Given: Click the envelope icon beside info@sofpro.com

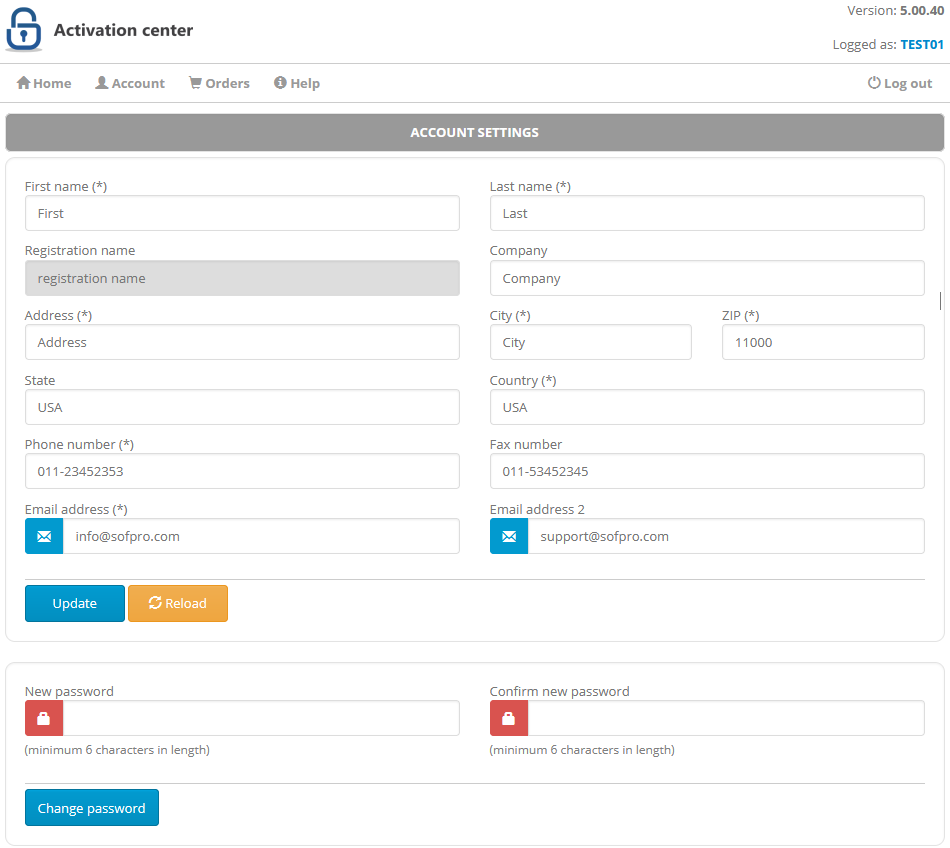Looking at the screenshot, I should pyautogui.click(x=44, y=536).
